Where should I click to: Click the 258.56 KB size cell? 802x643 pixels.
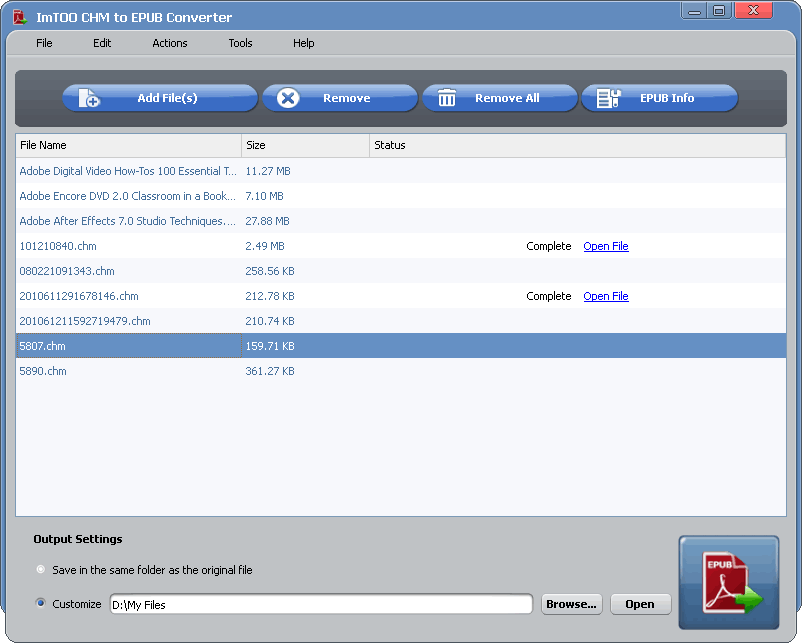pos(270,271)
